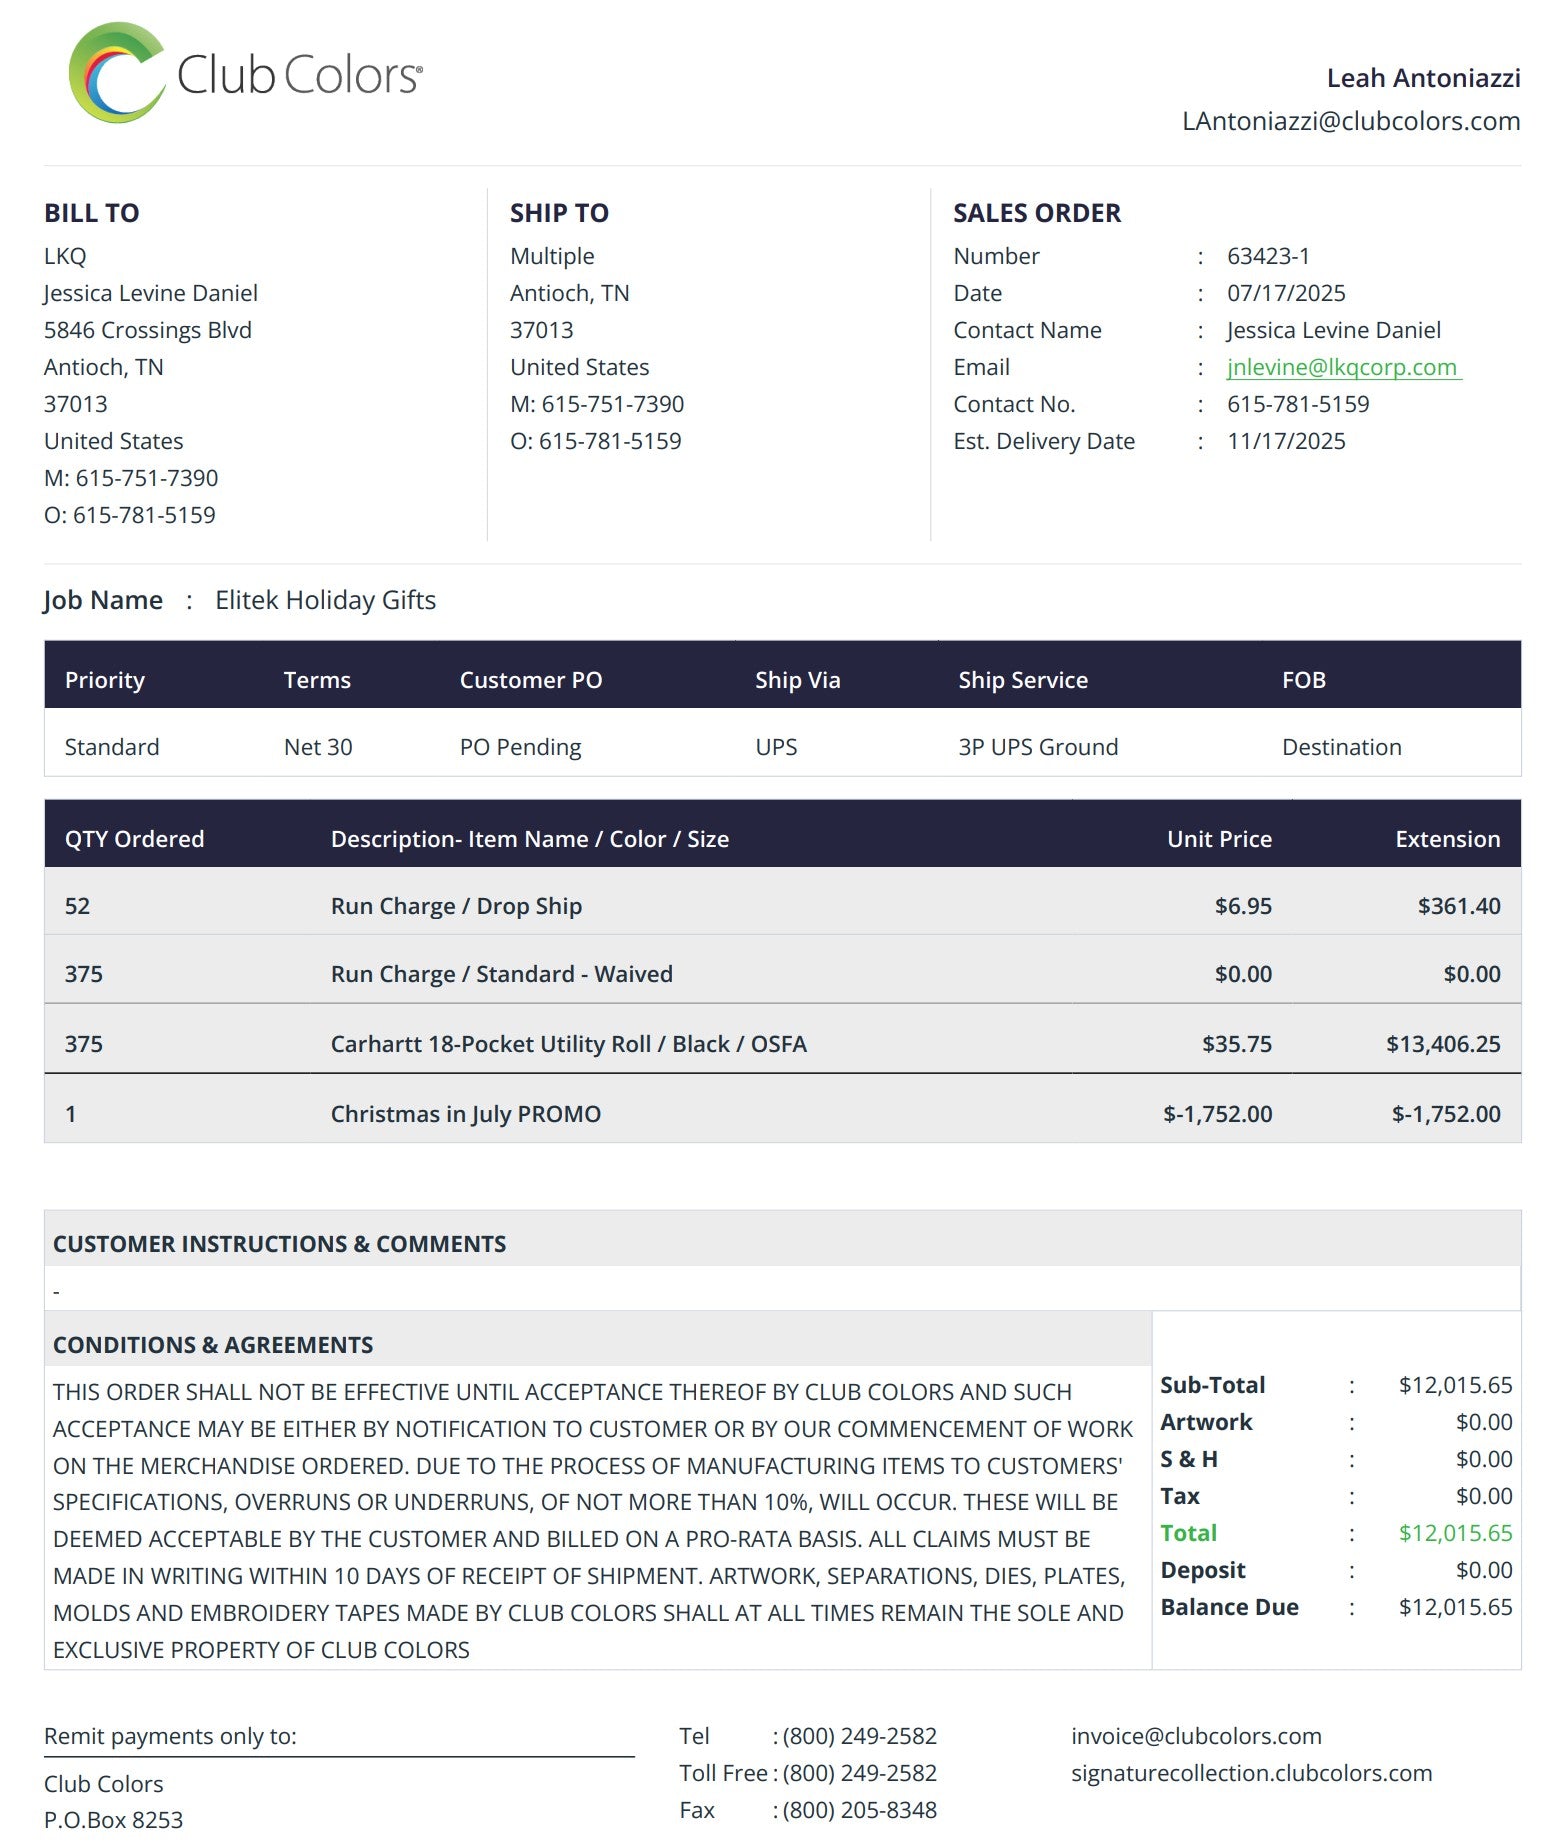1552x1845 pixels.
Task: Select the Christmas in July PROMO row
Action: coord(465,1113)
